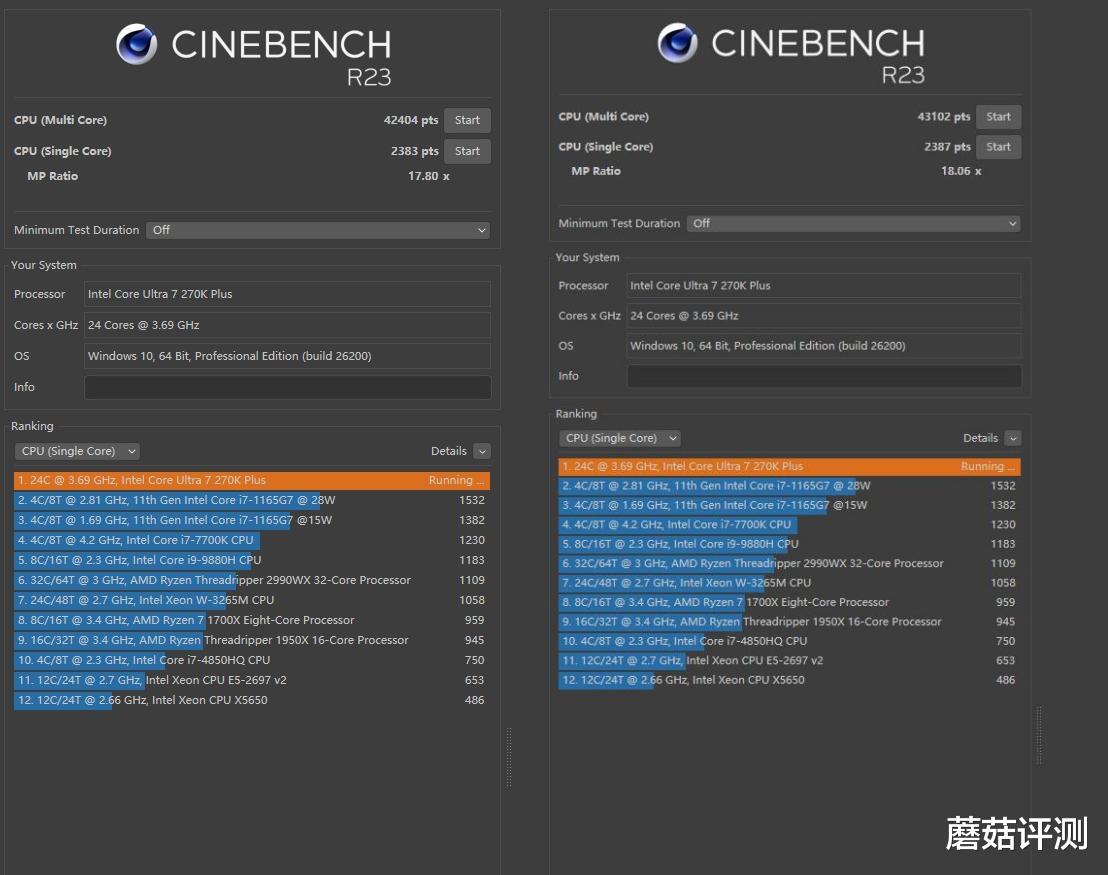Select rank 1 Core Ultra 7 270K Plus row, left window

pos(252,481)
